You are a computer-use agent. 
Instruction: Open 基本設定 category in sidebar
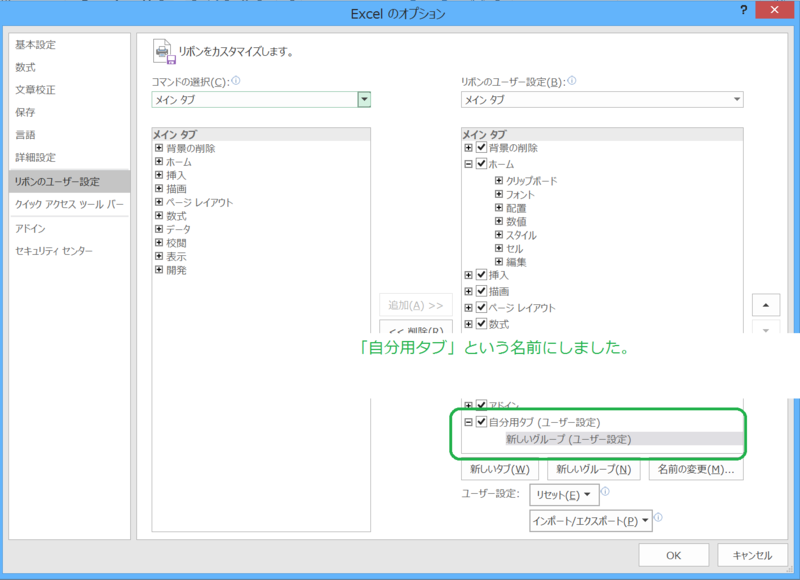pos(69,45)
